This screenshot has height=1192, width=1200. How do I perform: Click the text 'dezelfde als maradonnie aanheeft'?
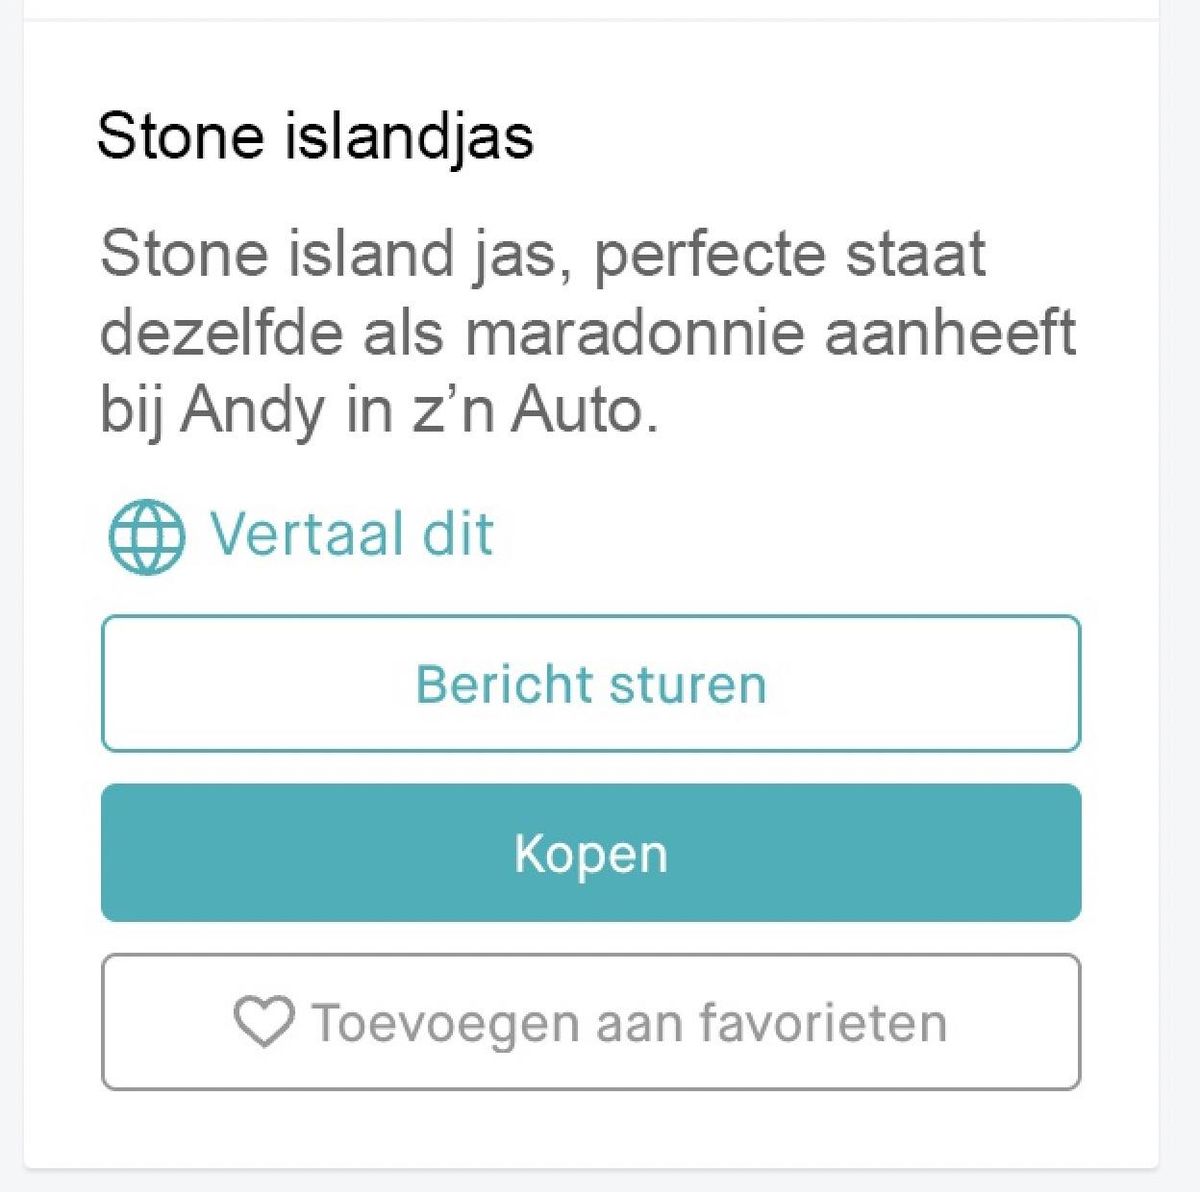pos(588,332)
